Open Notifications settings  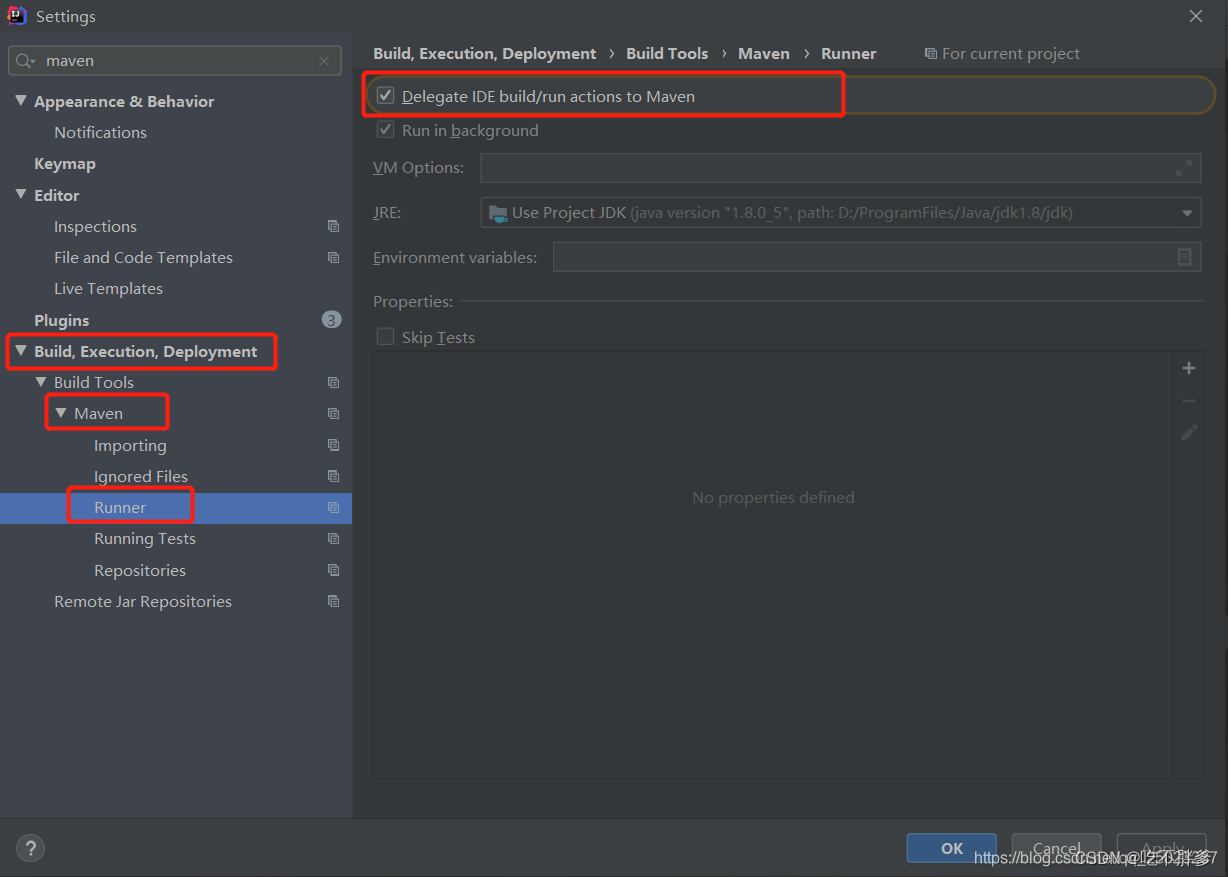100,132
